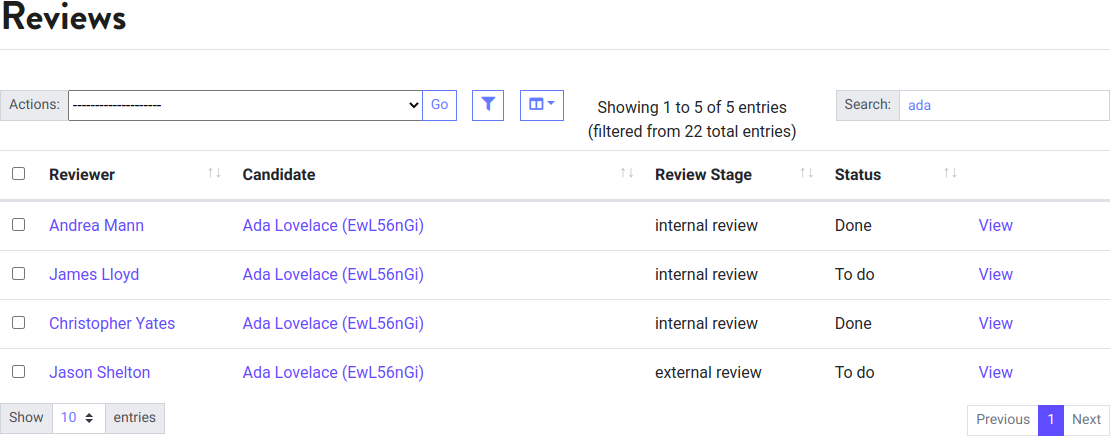Toggle the select-all checkbox in header

pos(19,174)
